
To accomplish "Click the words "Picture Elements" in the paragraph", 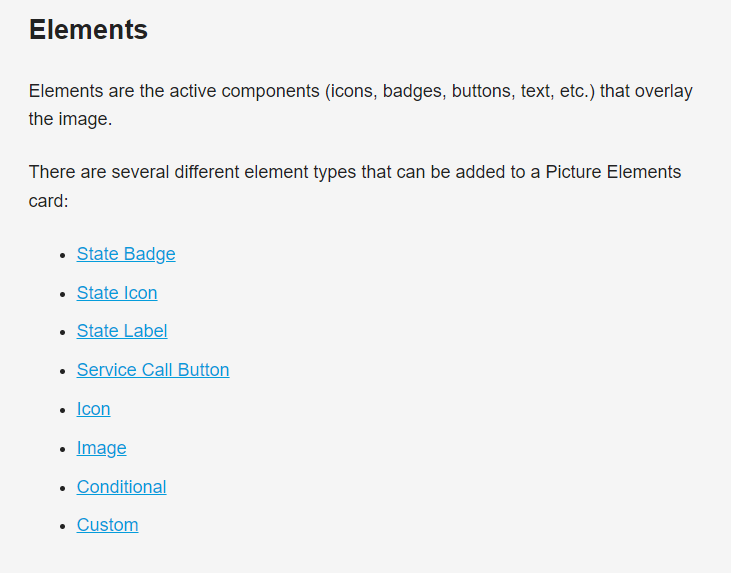I will tap(613, 172).
